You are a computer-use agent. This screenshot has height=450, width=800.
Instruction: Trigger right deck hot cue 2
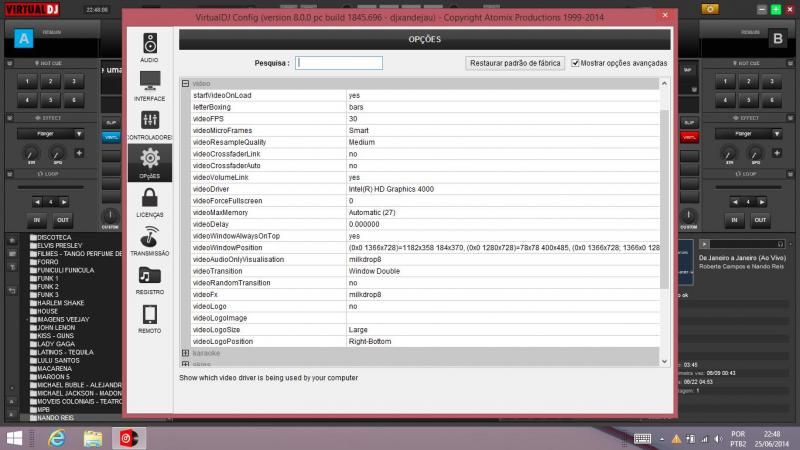[748, 81]
